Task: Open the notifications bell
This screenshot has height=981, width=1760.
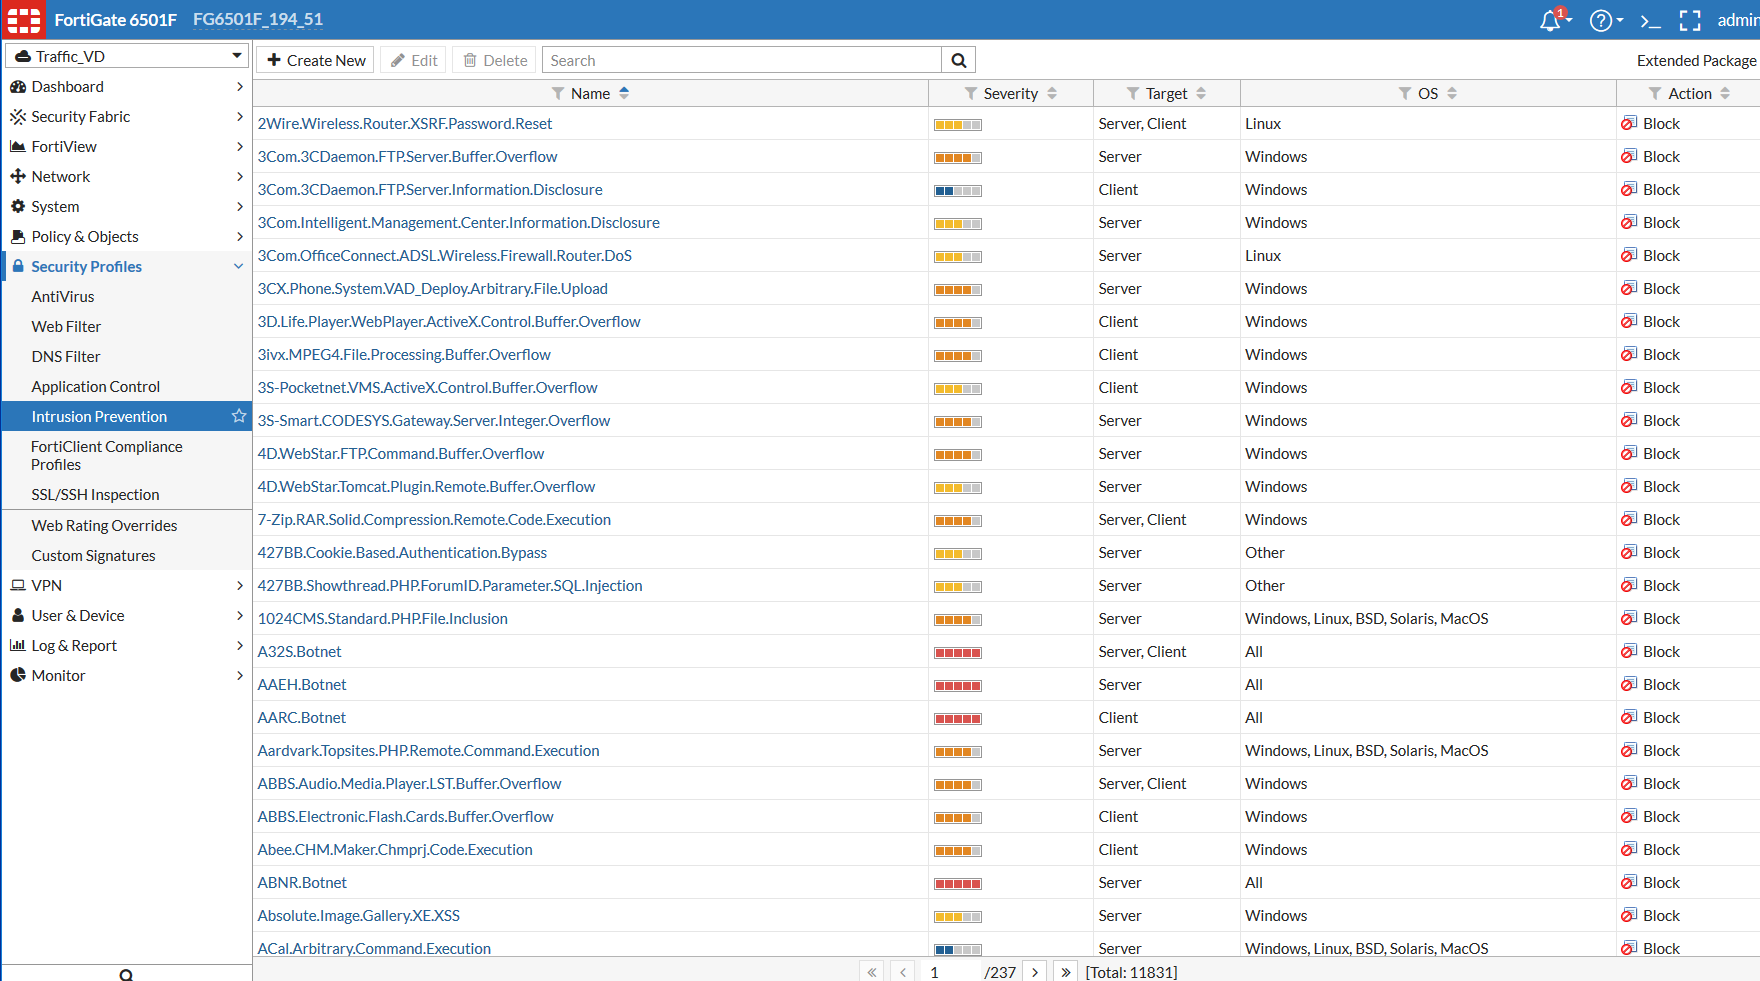Action: [x=1551, y=20]
